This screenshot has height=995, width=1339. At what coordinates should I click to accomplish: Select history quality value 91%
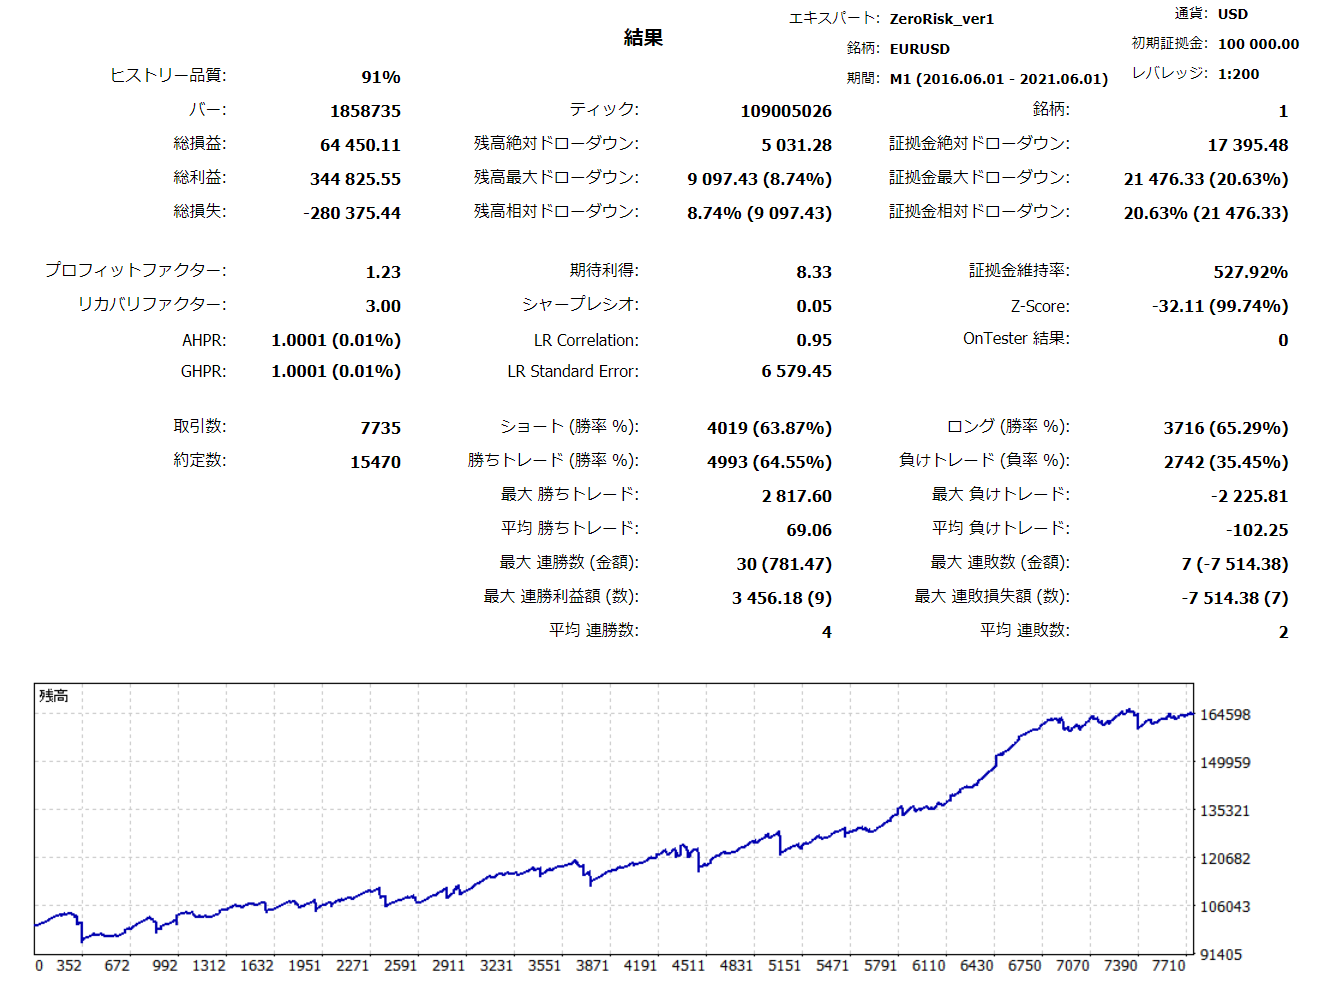[381, 77]
